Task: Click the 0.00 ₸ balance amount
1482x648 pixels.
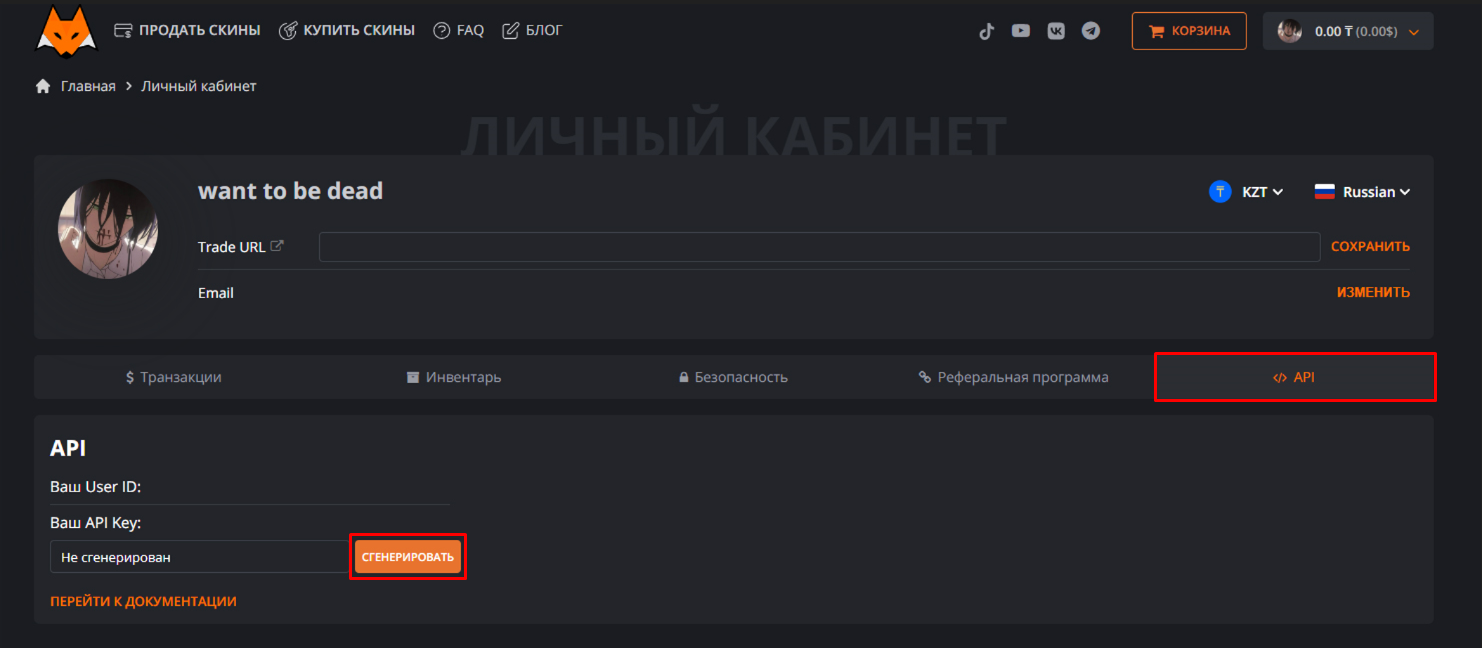Action: 1334,31
